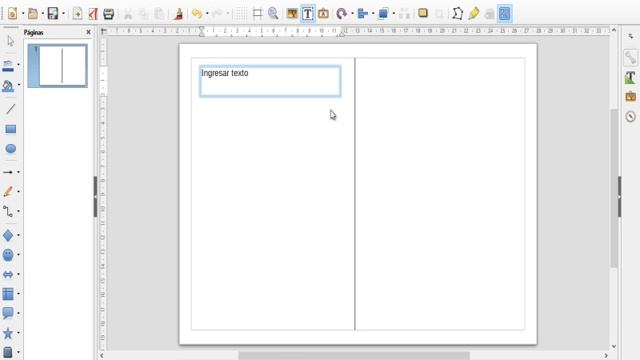Click the Arrange objects icon
The image size is (640, 360).
pyautogui.click(x=383, y=13)
